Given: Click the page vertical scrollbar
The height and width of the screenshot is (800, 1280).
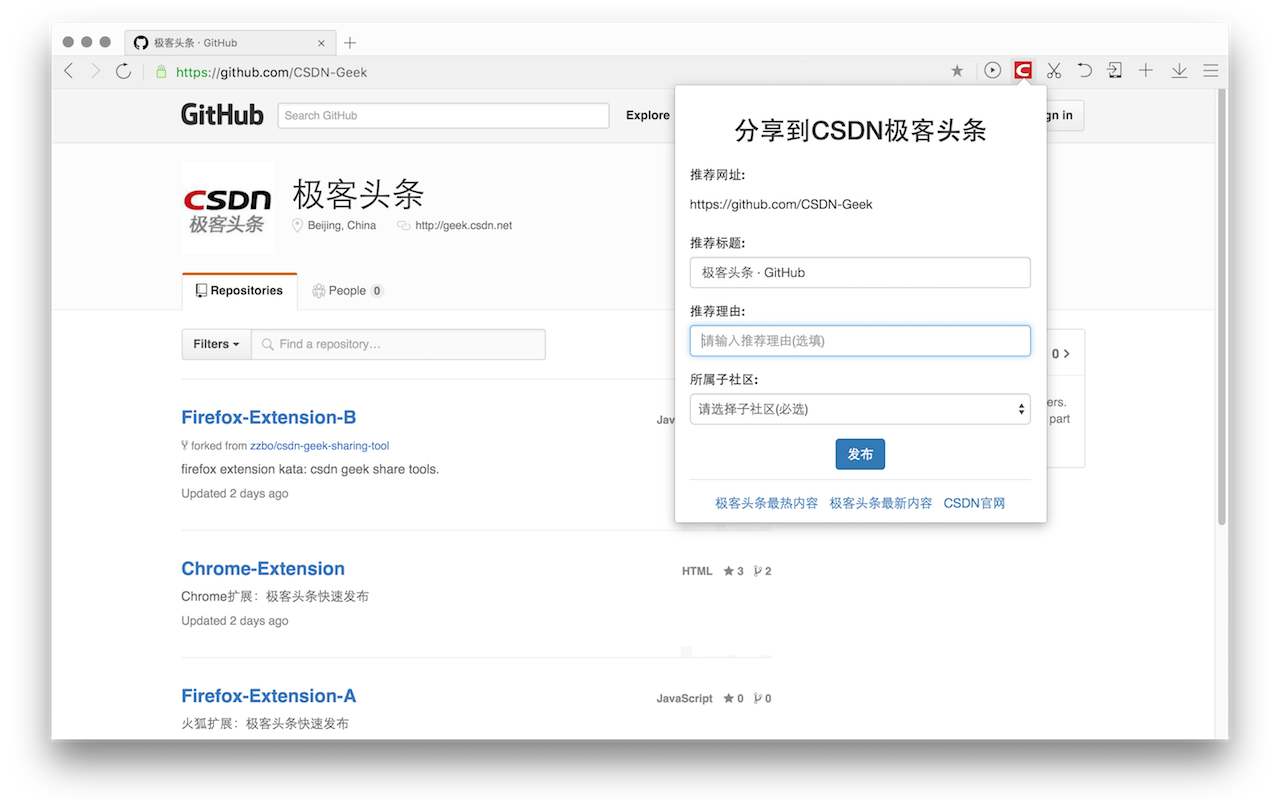Looking at the screenshot, I should click(x=1221, y=307).
